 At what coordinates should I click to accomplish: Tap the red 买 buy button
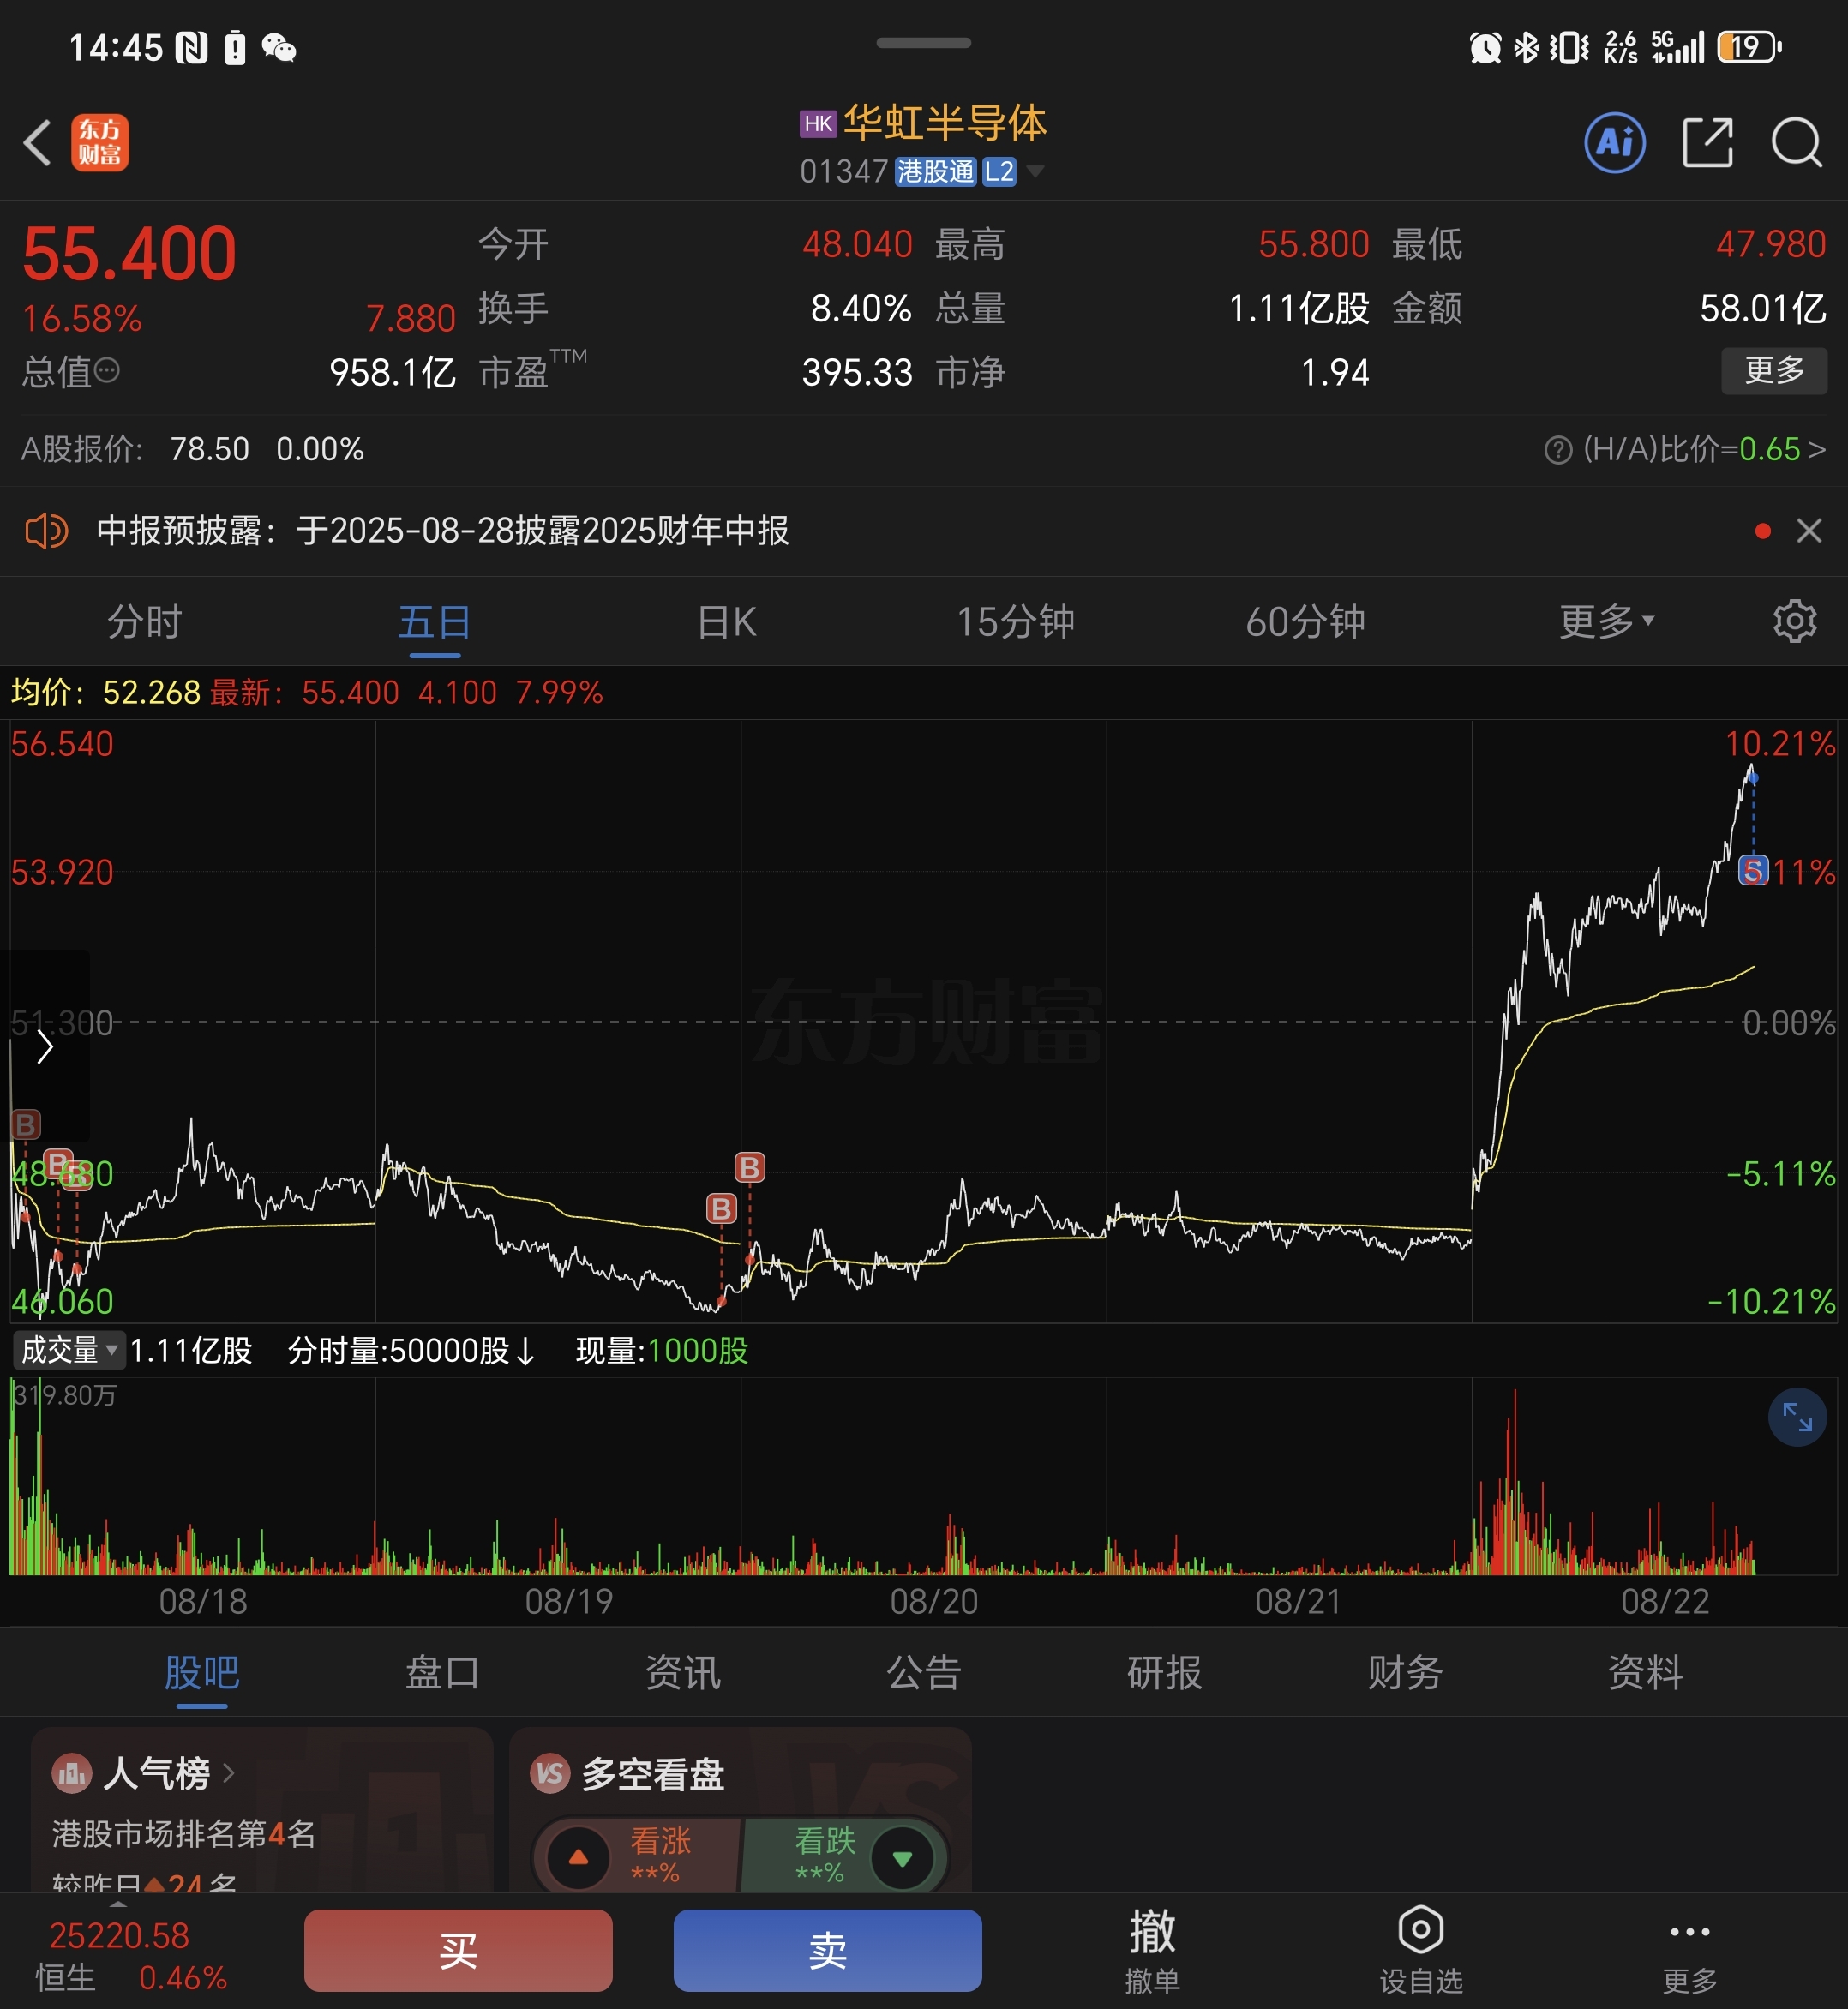coord(458,1950)
